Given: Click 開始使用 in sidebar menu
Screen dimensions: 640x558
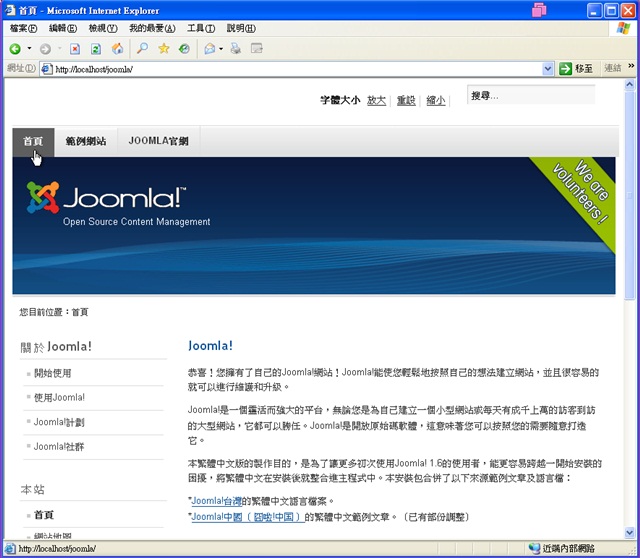Looking at the screenshot, I should click(53, 373).
